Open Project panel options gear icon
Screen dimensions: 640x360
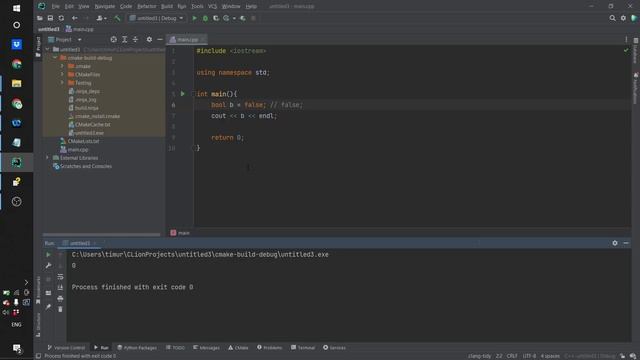(149, 39)
